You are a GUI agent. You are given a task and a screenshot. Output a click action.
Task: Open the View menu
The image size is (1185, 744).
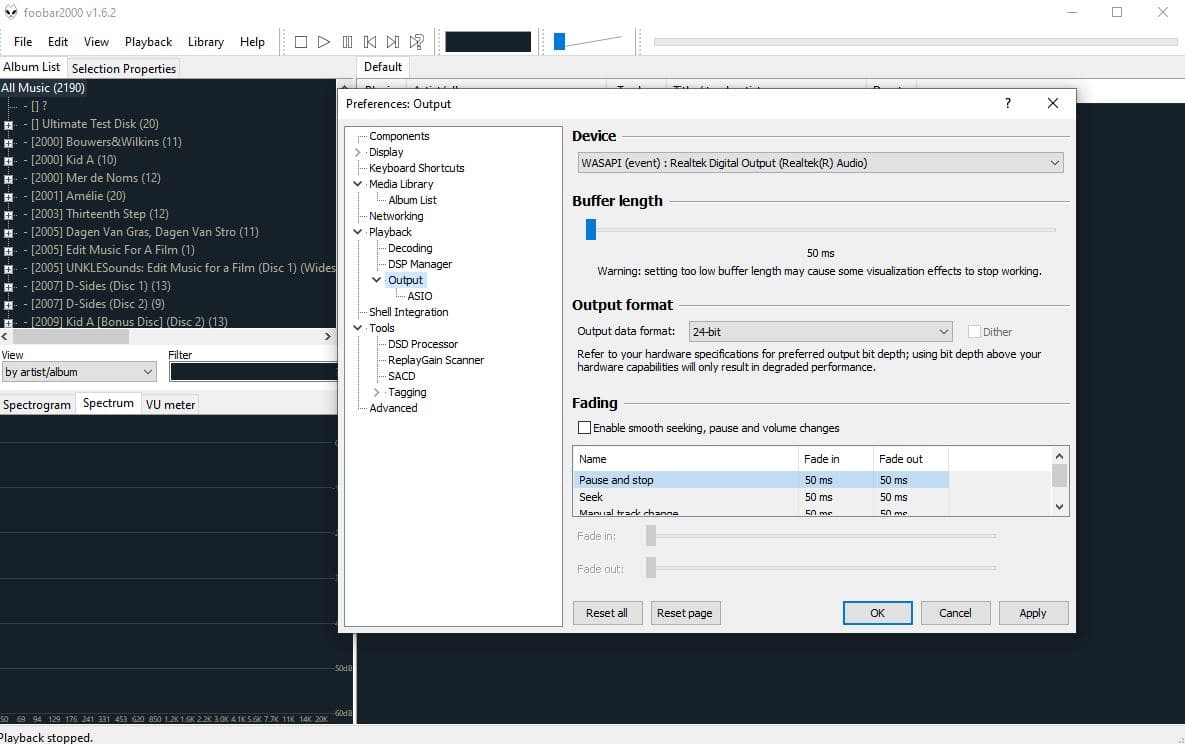pos(96,42)
